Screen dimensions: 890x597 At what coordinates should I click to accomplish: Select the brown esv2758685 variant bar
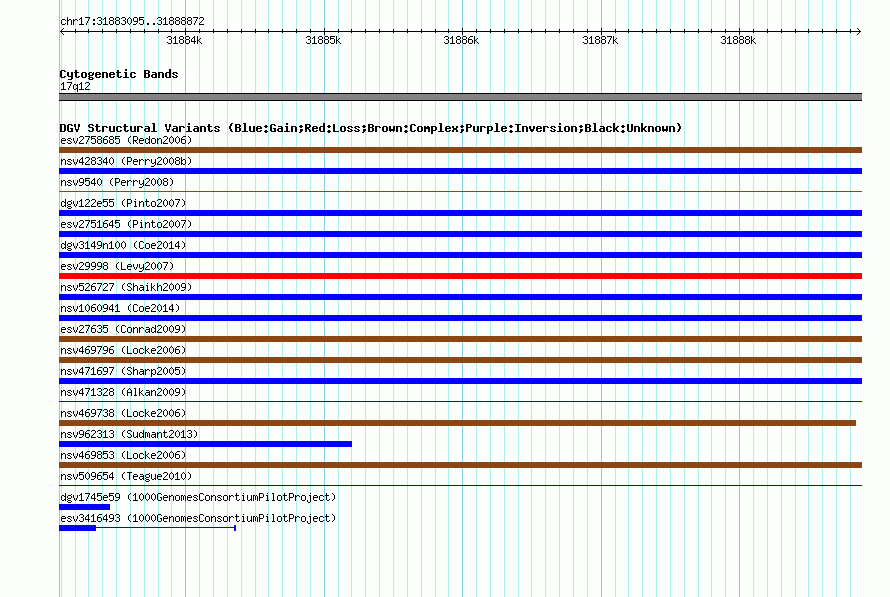[x=460, y=150]
